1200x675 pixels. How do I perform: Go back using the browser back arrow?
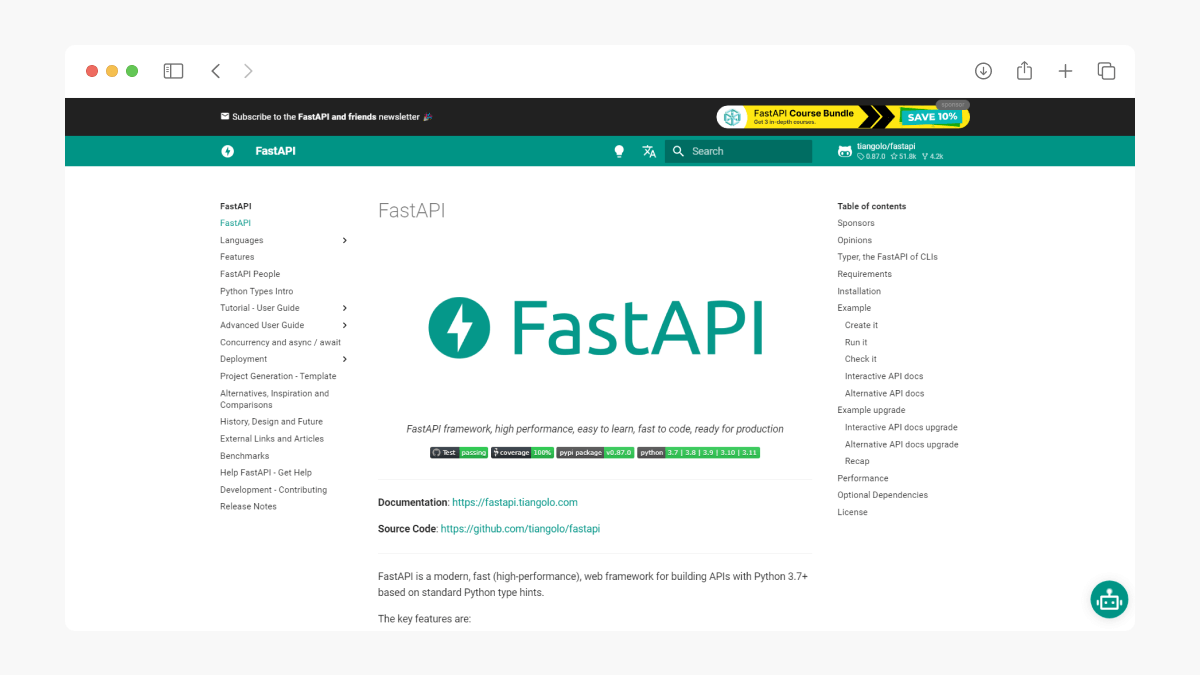coord(215,71)
